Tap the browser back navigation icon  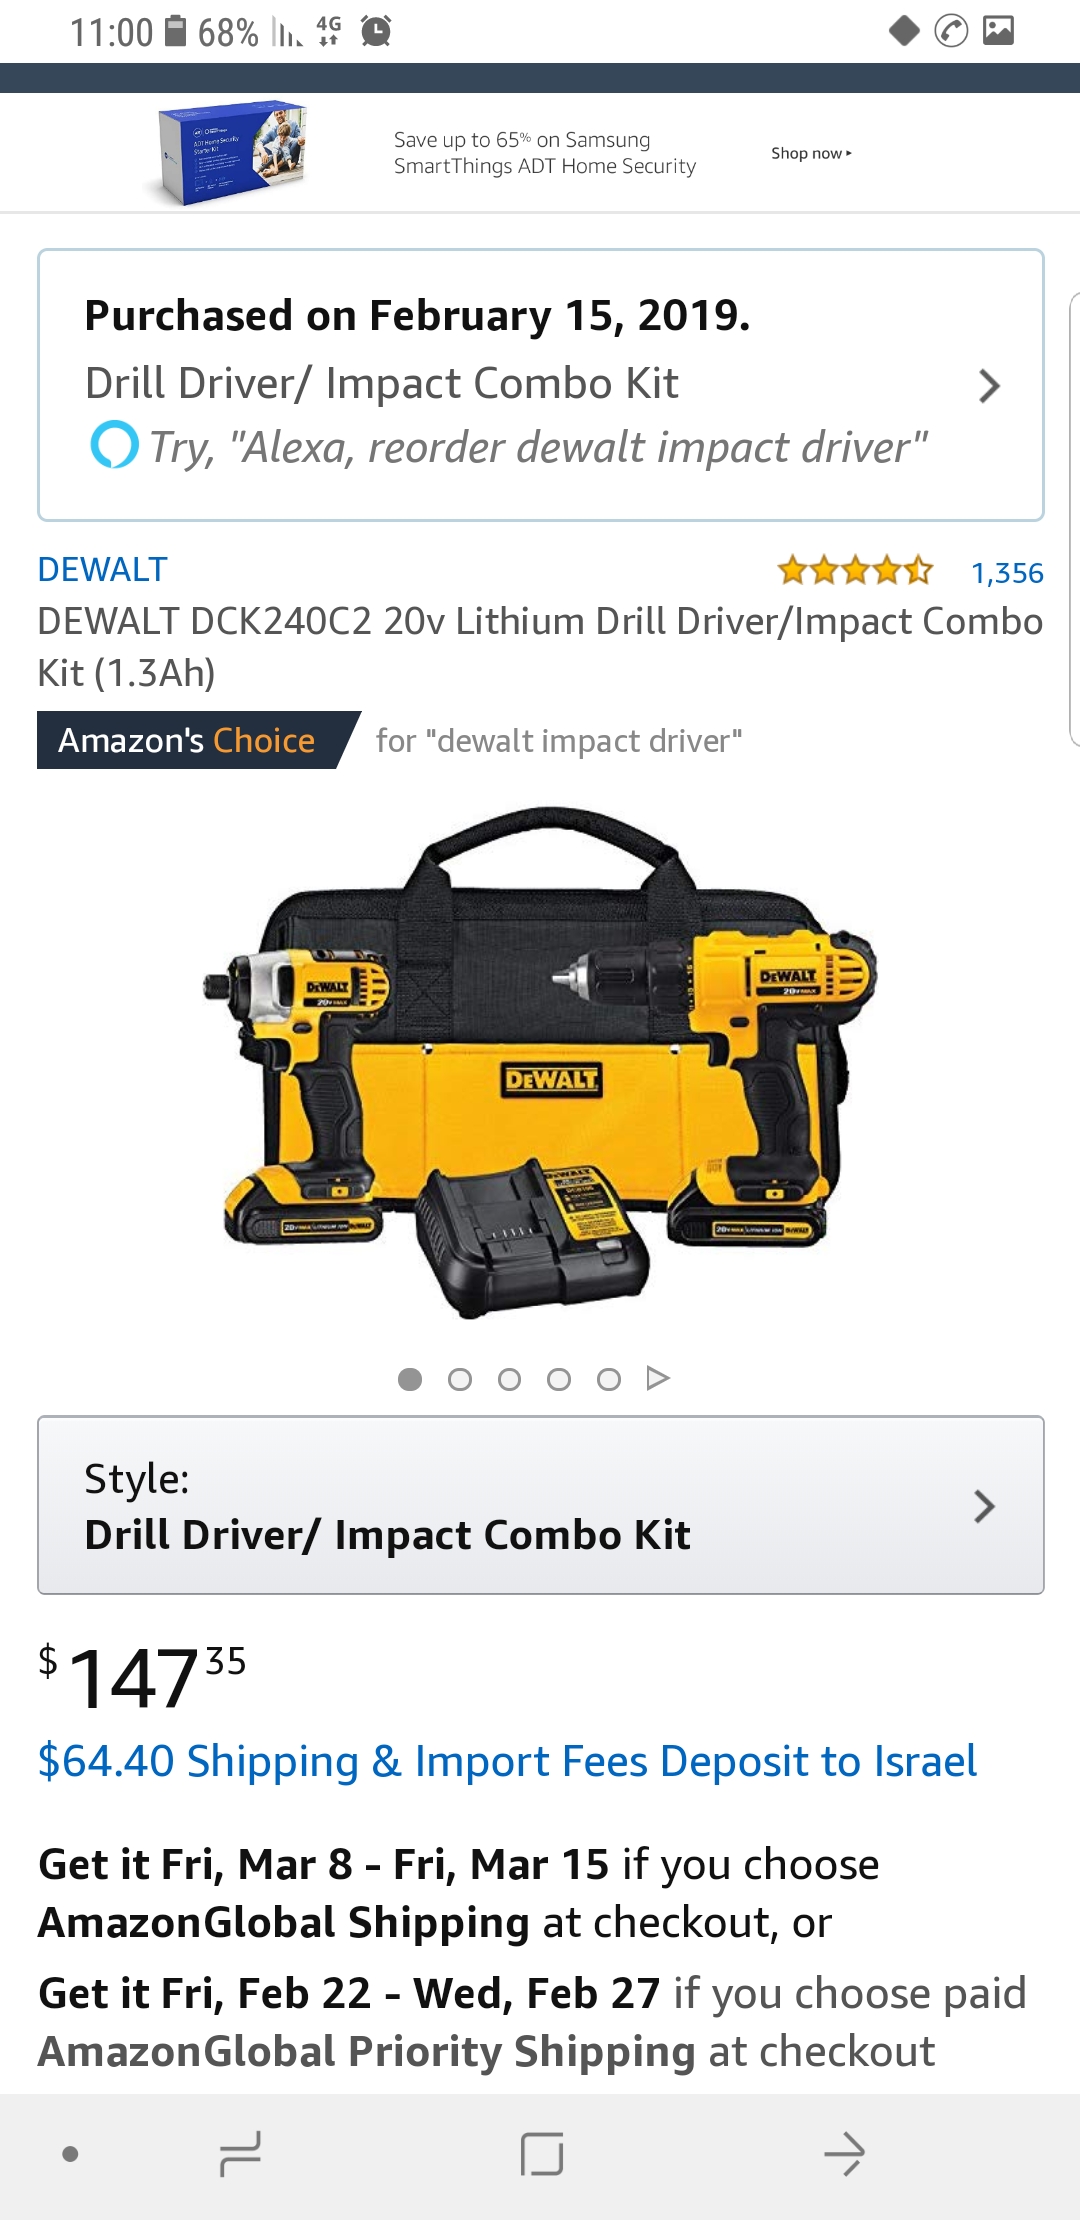[240, 2153]
